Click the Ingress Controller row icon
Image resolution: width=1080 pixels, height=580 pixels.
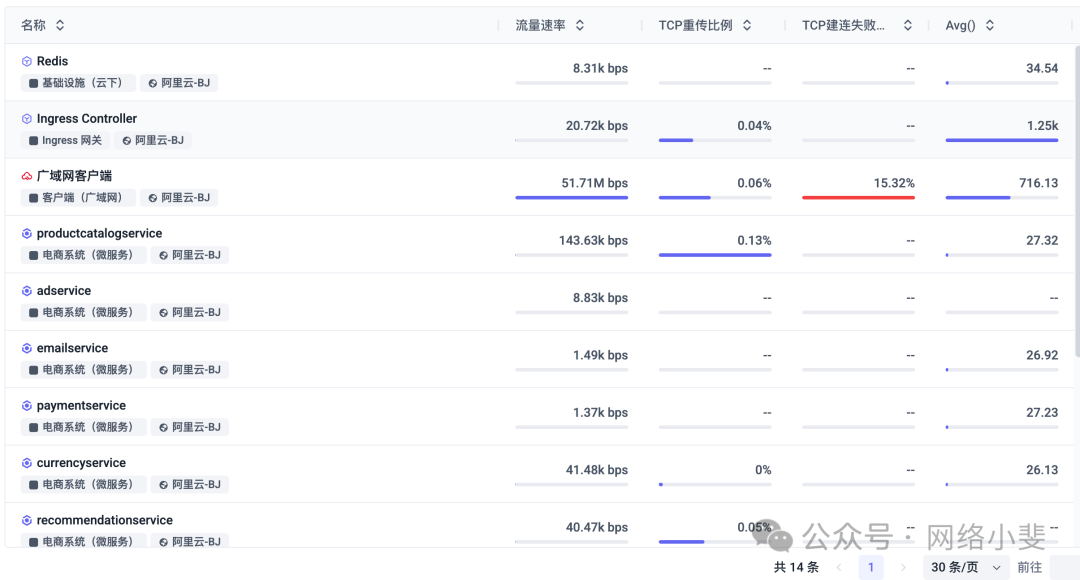[27, 119]
